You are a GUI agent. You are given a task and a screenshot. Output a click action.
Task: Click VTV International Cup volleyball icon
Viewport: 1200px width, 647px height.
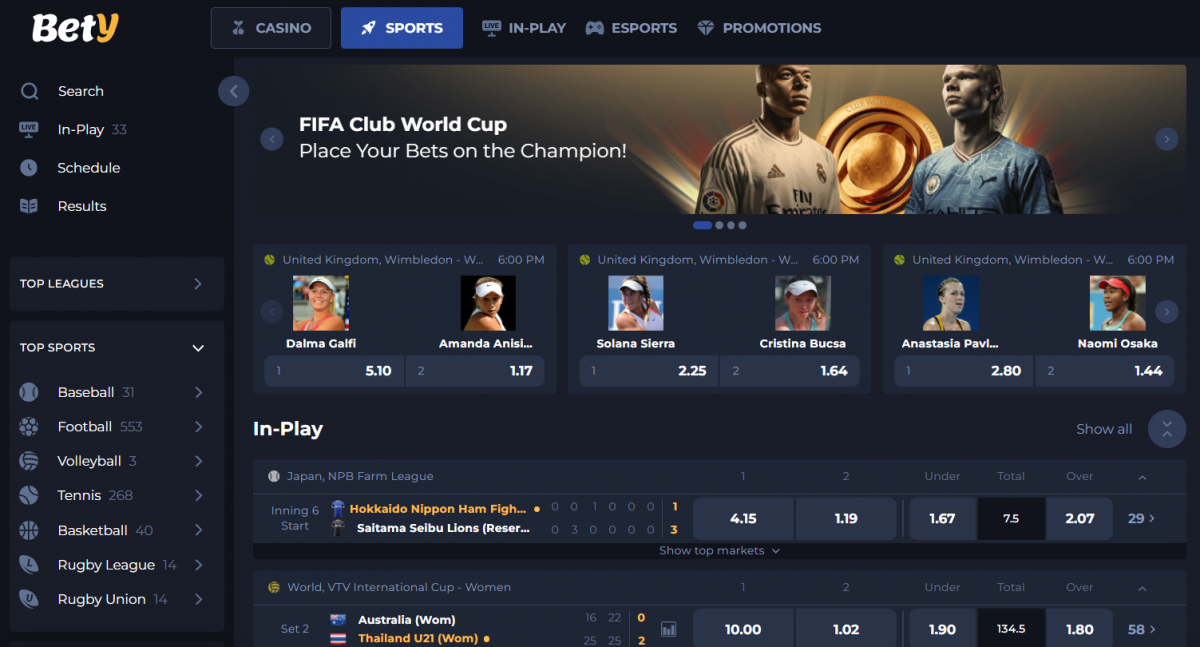point(272,588)
